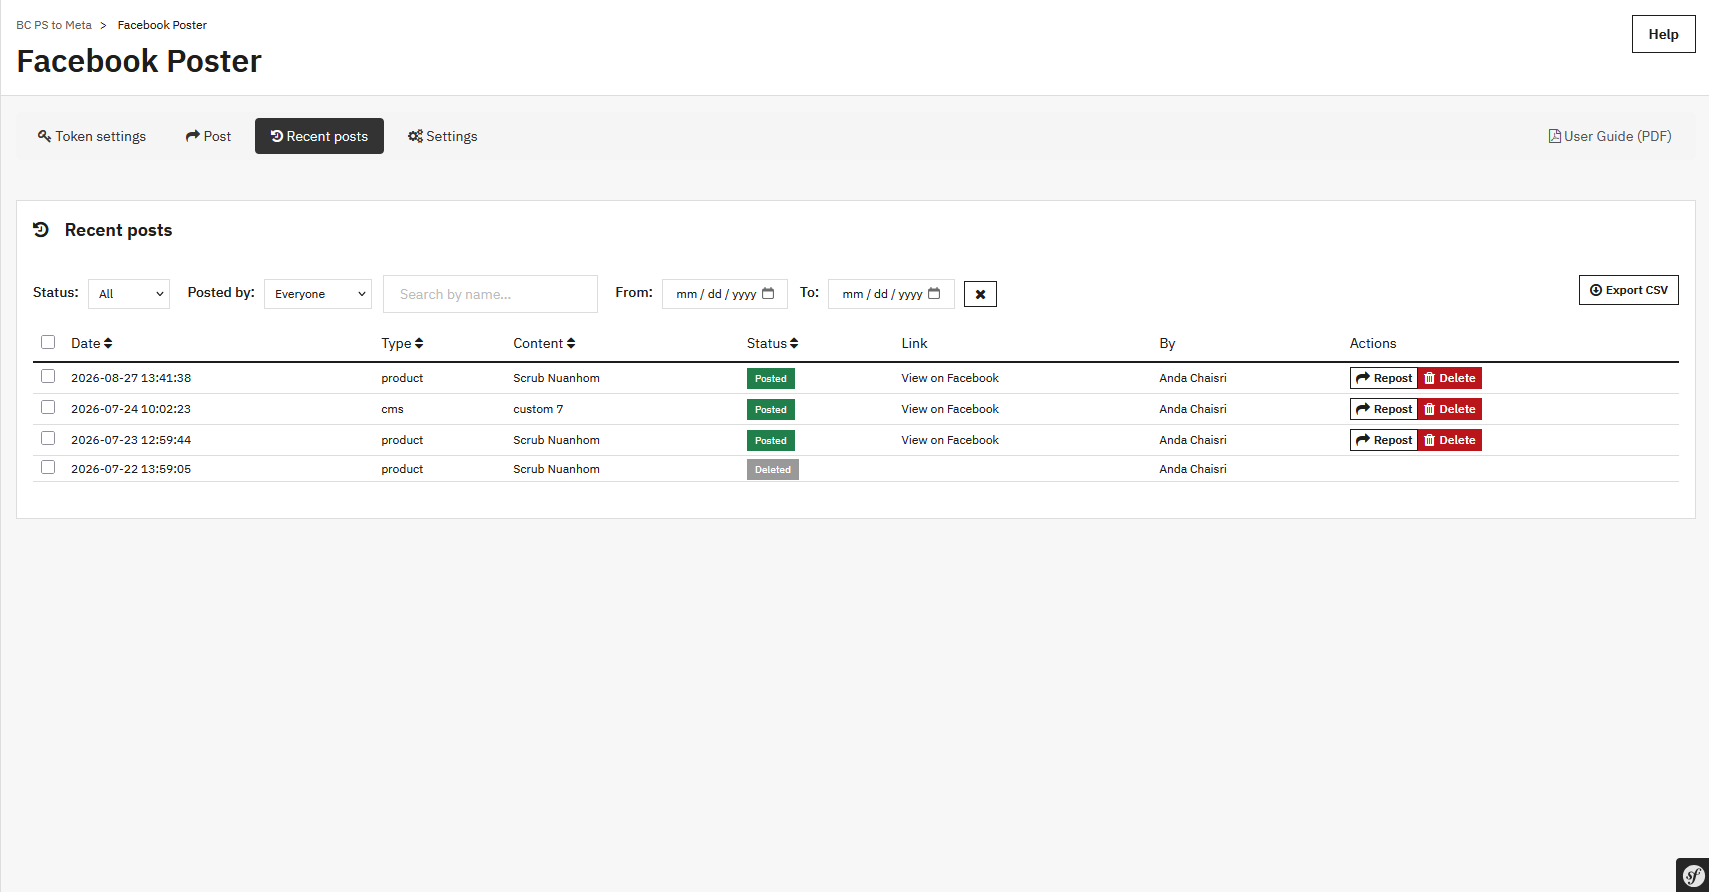Export the posts list as CSV
This screenshot has width=1709, height=892.
coord(1629,290)
